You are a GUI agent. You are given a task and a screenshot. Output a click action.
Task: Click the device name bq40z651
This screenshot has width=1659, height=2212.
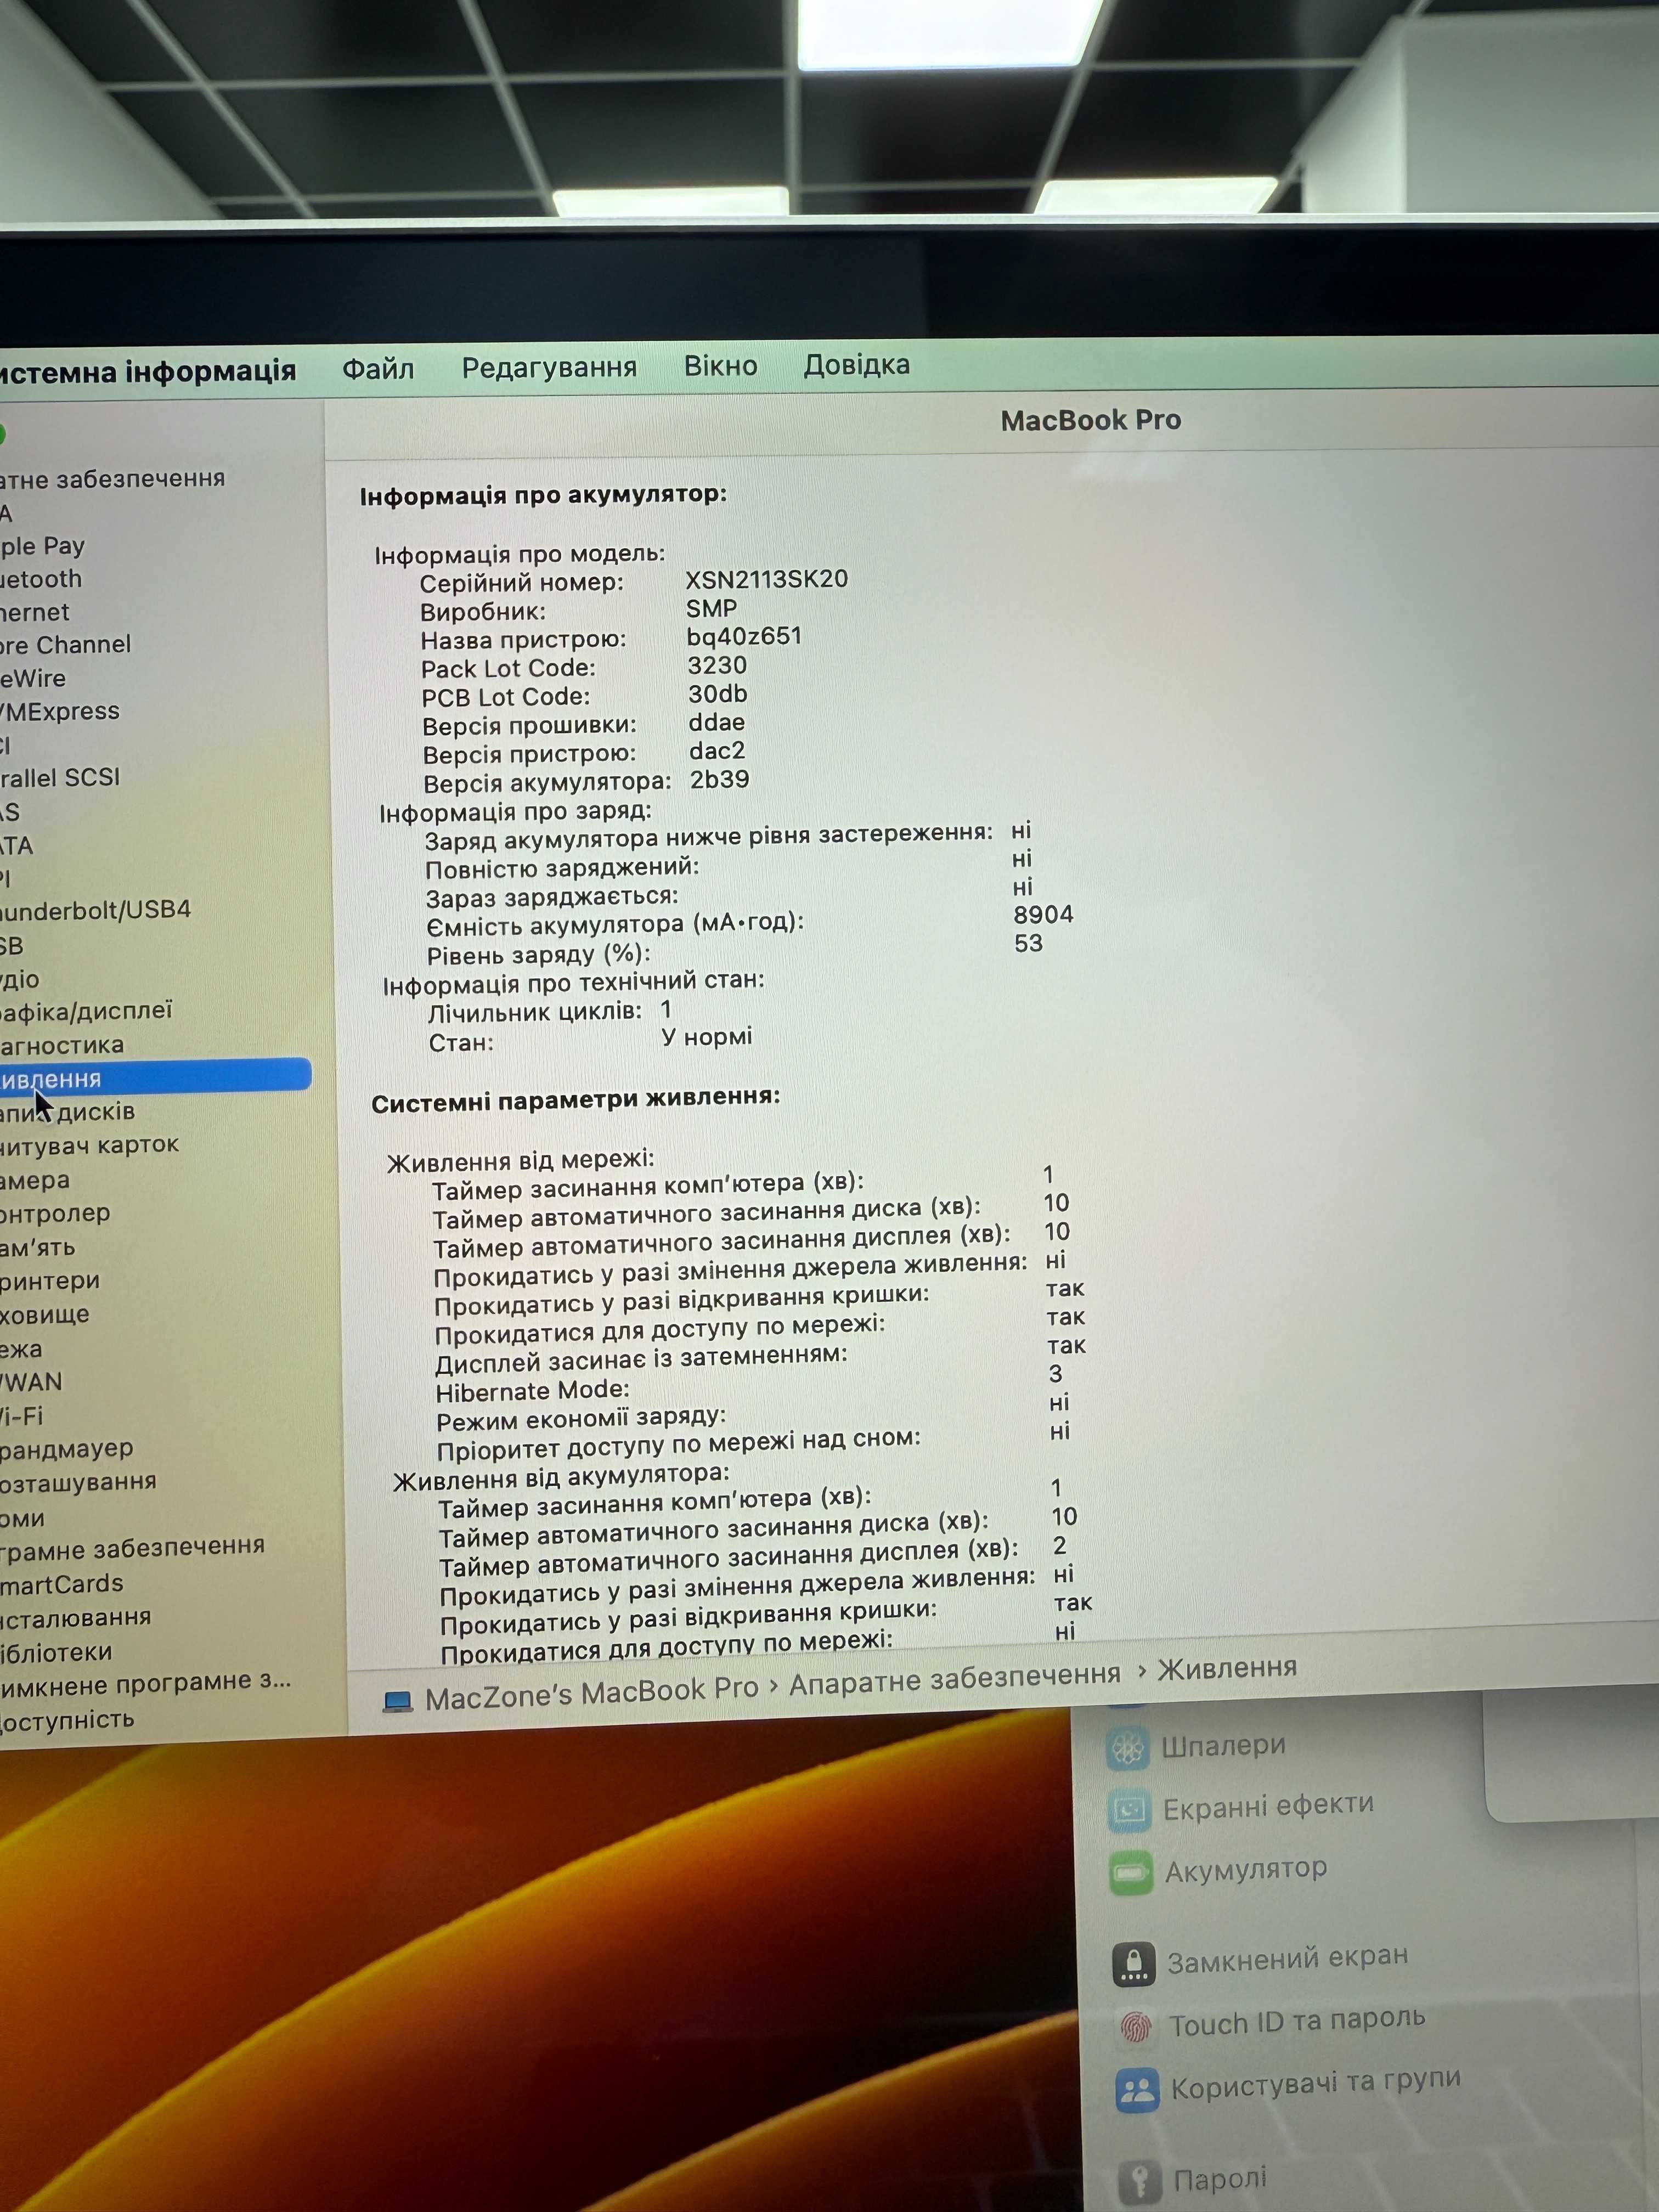744,636
